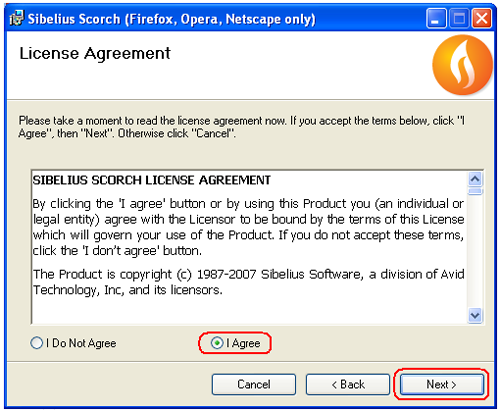Click the copyright 1987-2007 paragraph
This screenshot has height=410, width=500.
[249, 282]
